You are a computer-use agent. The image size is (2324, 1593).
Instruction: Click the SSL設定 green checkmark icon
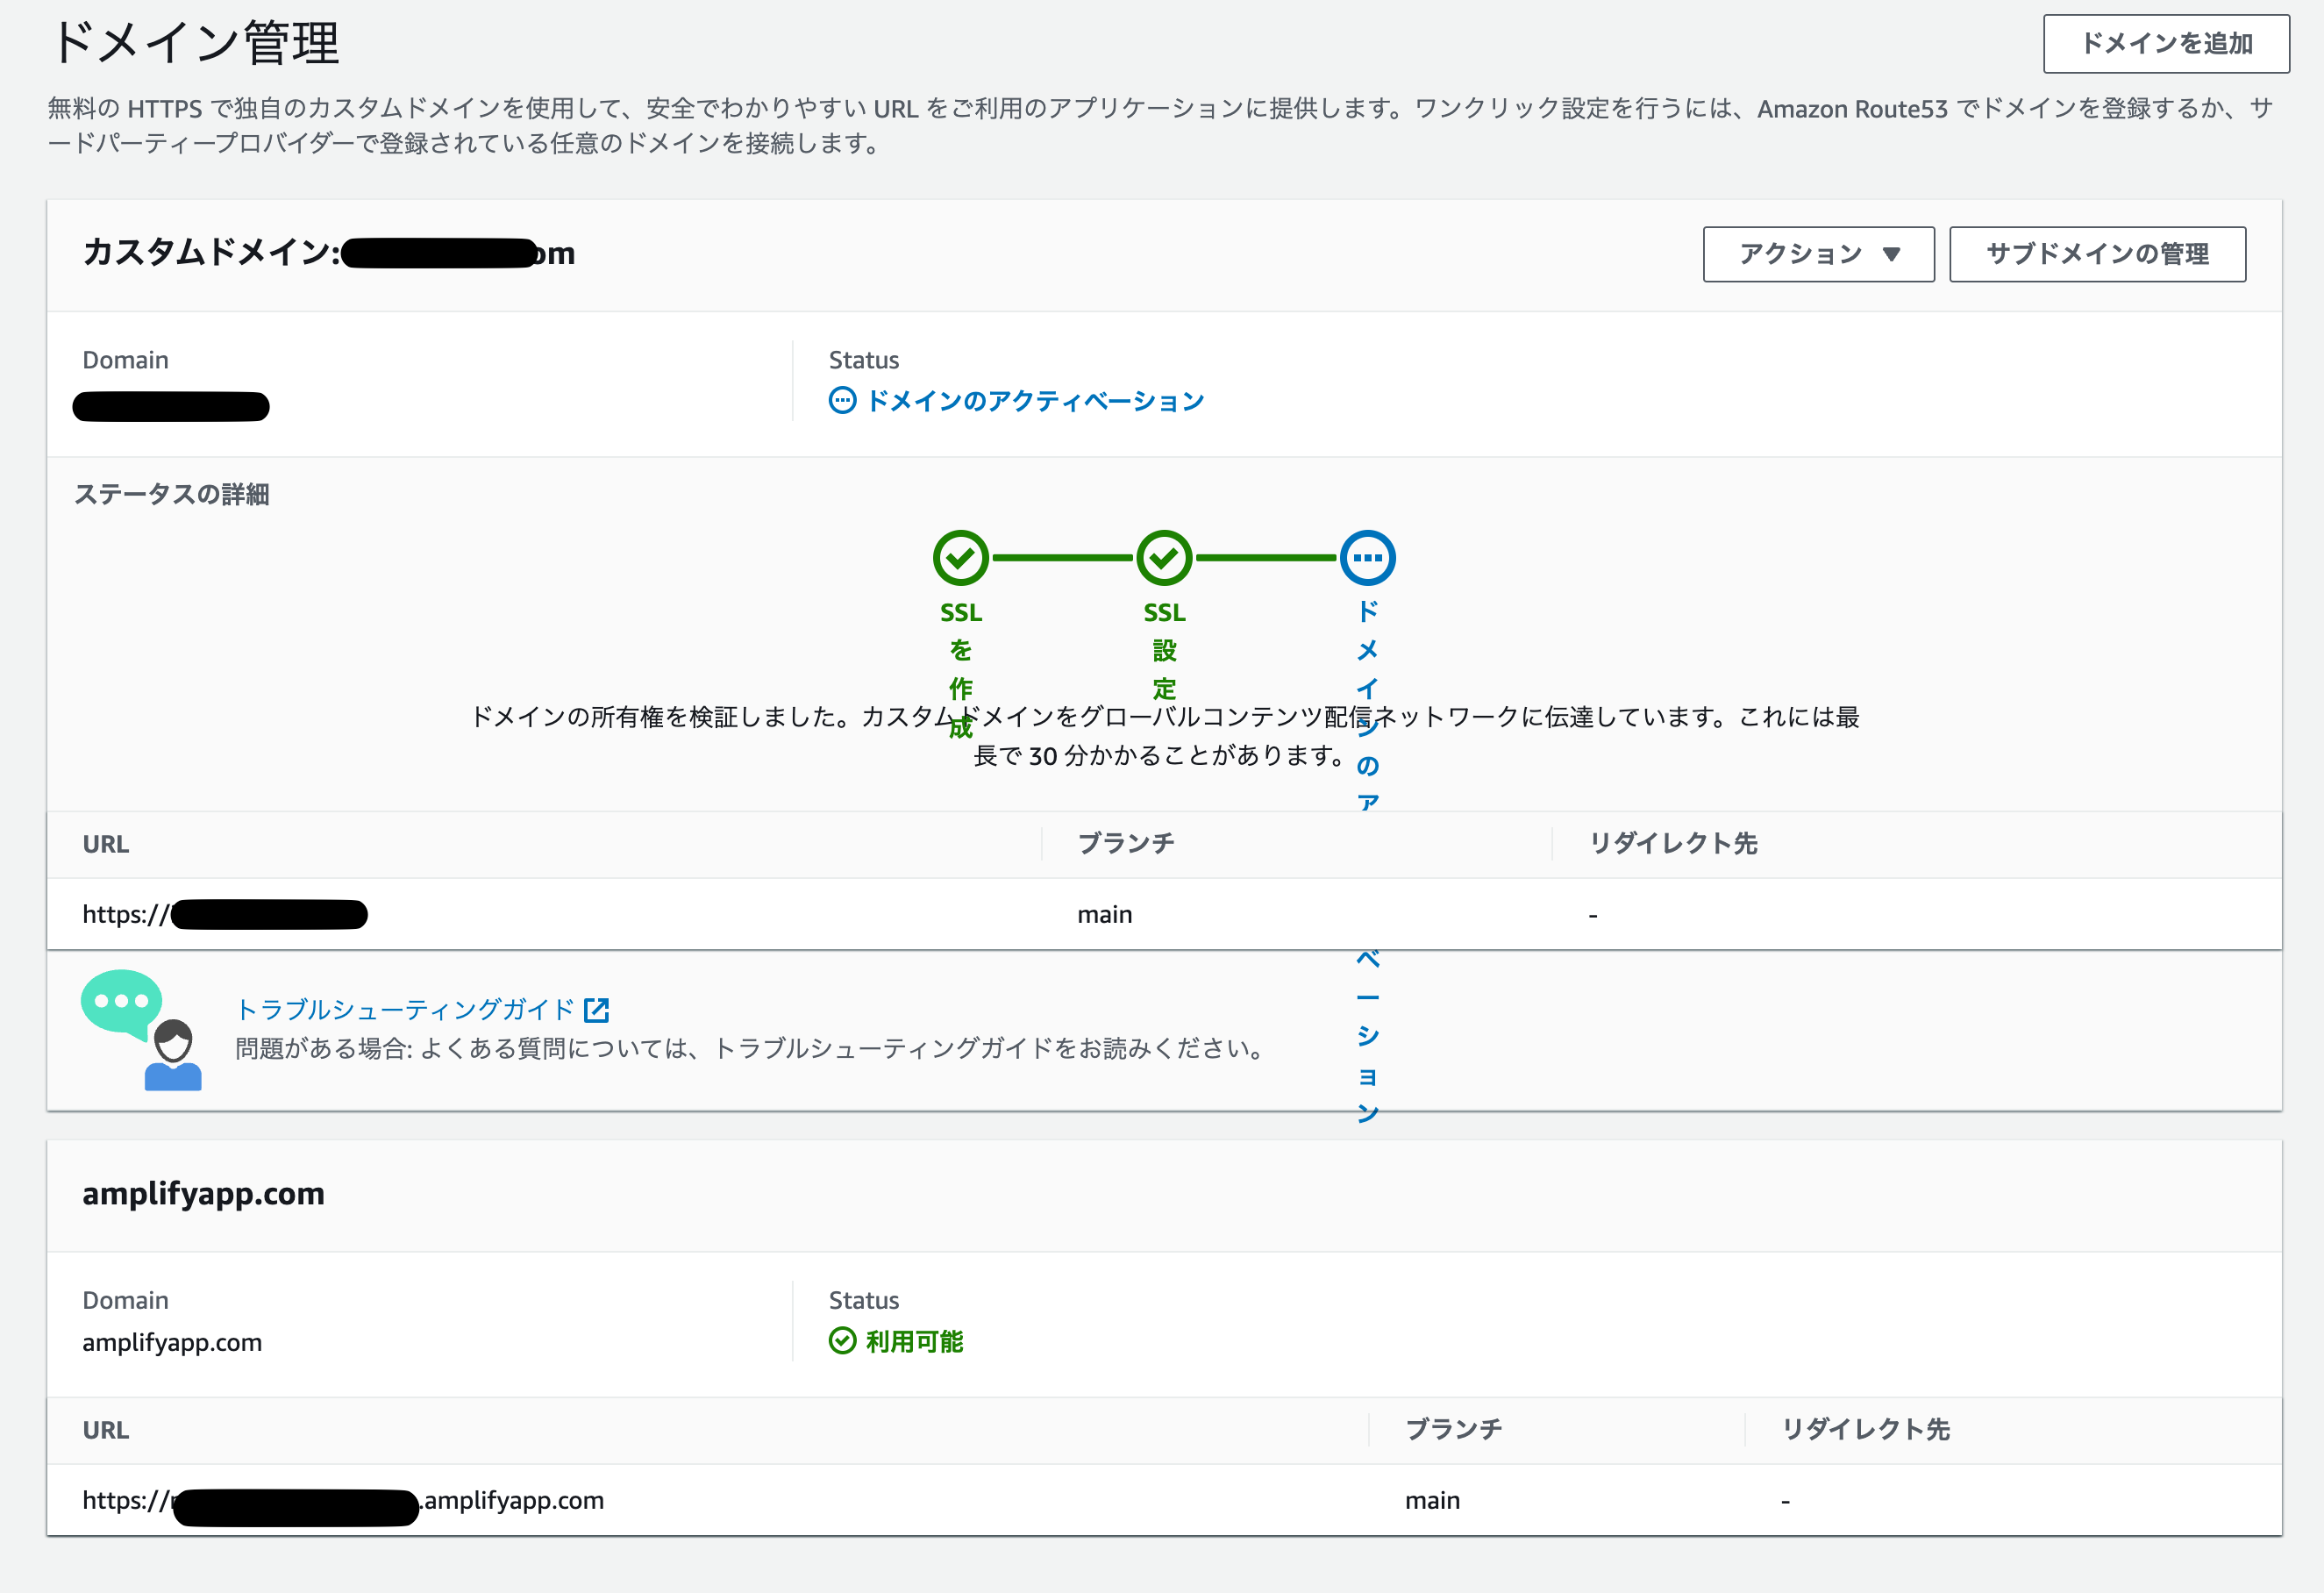[x=1163, y=558]
